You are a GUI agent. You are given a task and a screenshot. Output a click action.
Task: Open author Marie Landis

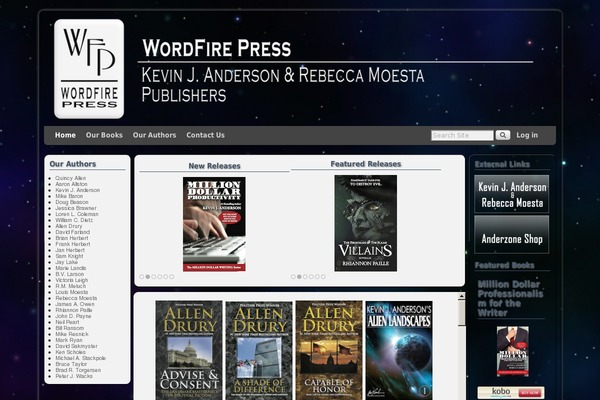click(70, 268)
